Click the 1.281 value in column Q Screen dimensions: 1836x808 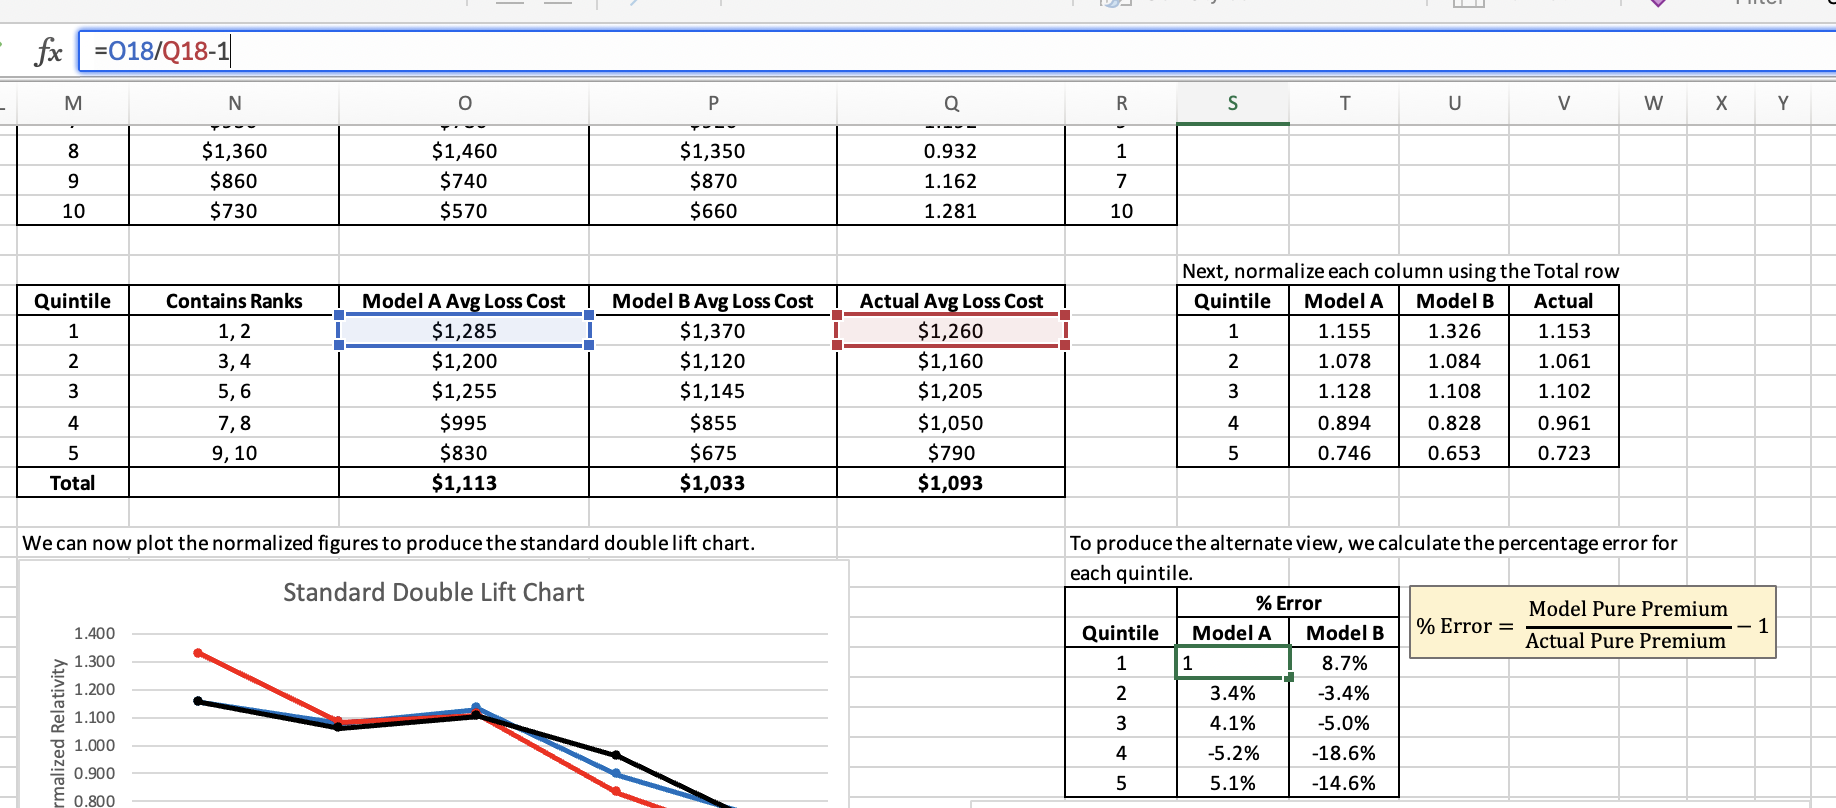[x=950, y=211]
